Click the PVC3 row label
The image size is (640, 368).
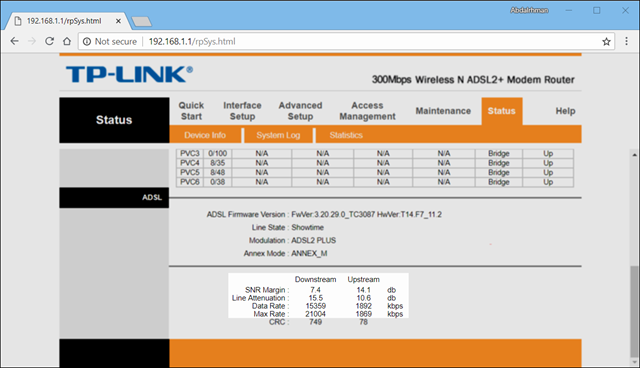190,153
